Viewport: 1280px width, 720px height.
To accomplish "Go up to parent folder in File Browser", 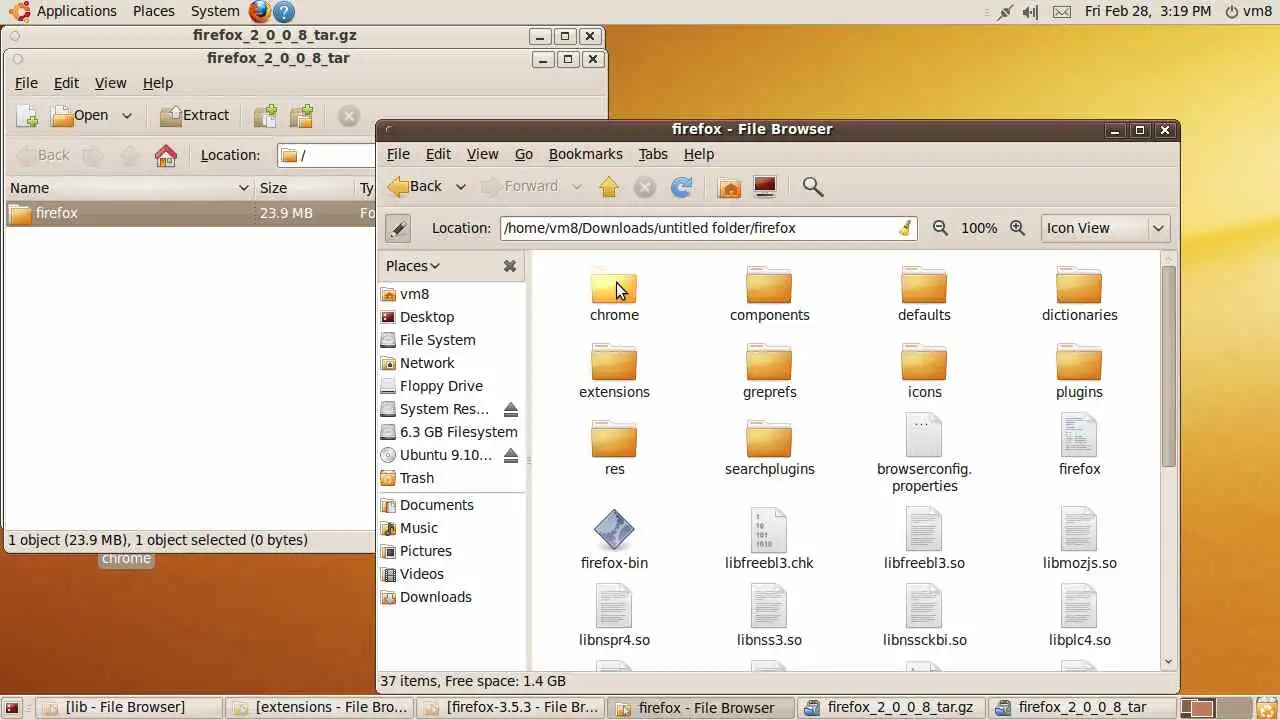I will tap(609, 187).
